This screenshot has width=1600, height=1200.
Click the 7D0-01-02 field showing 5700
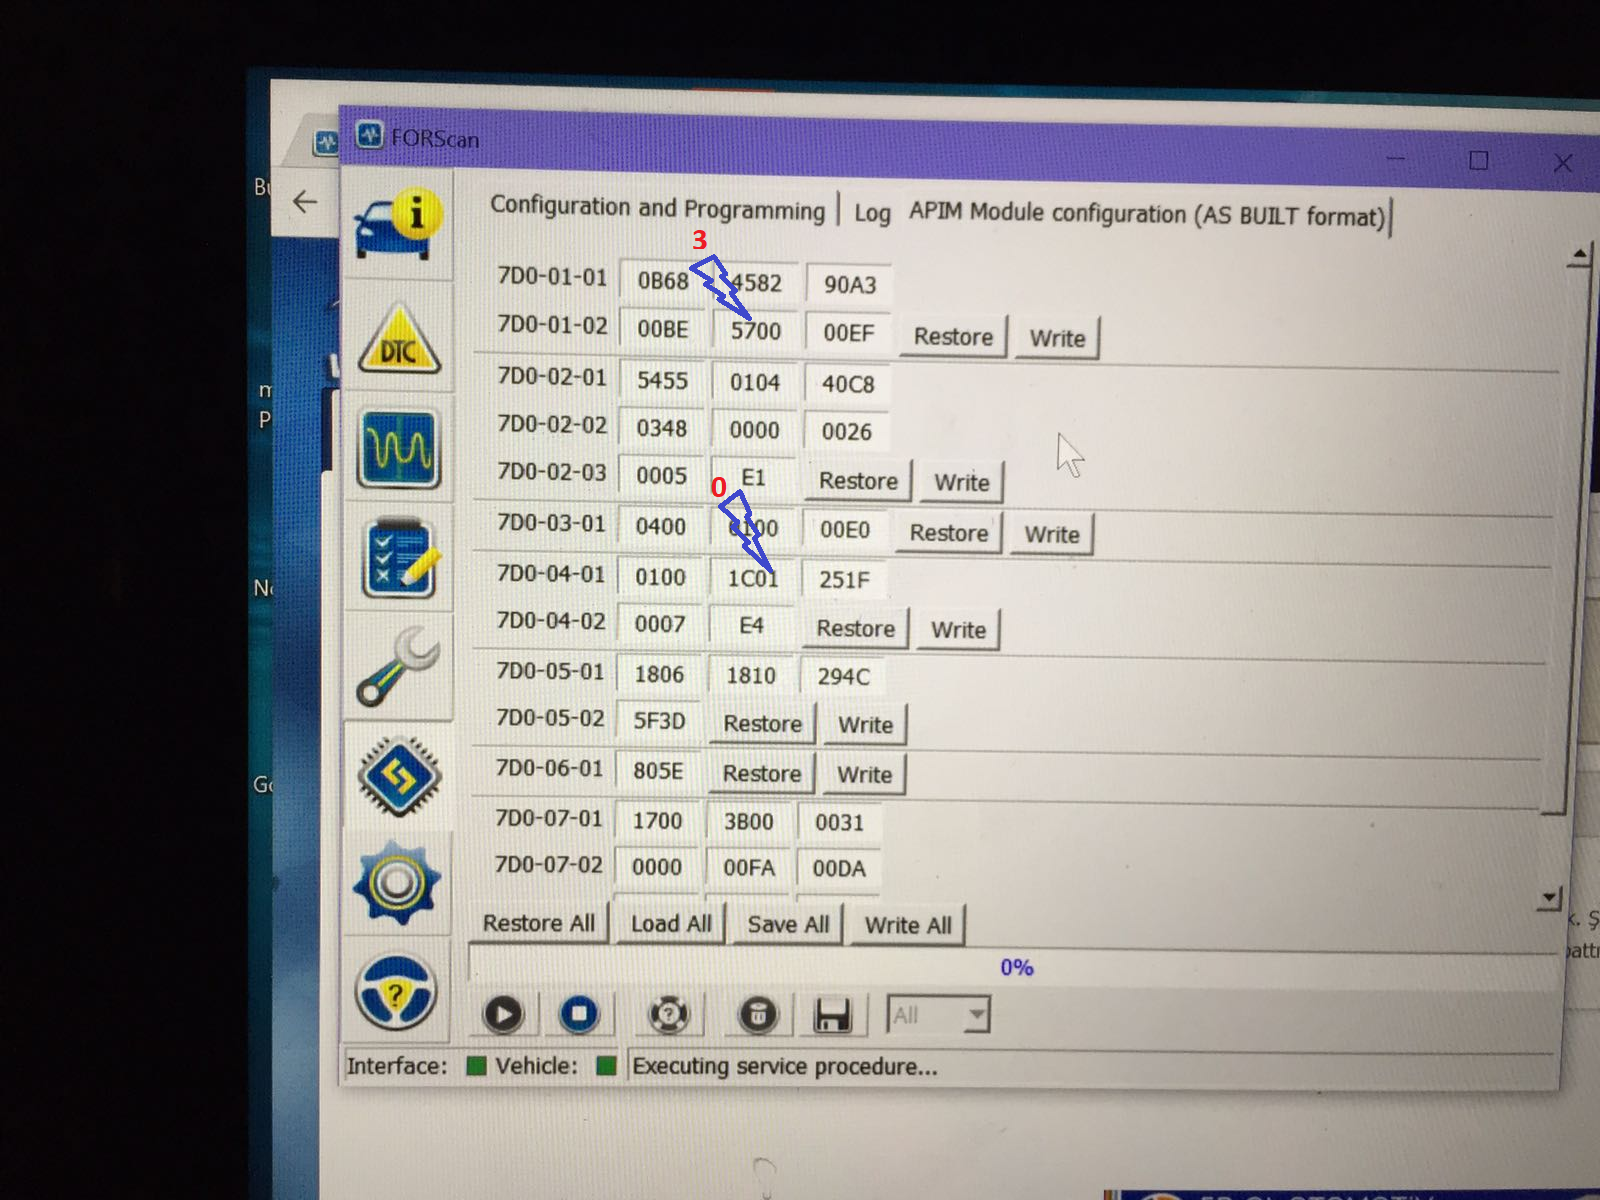(755, 331)
